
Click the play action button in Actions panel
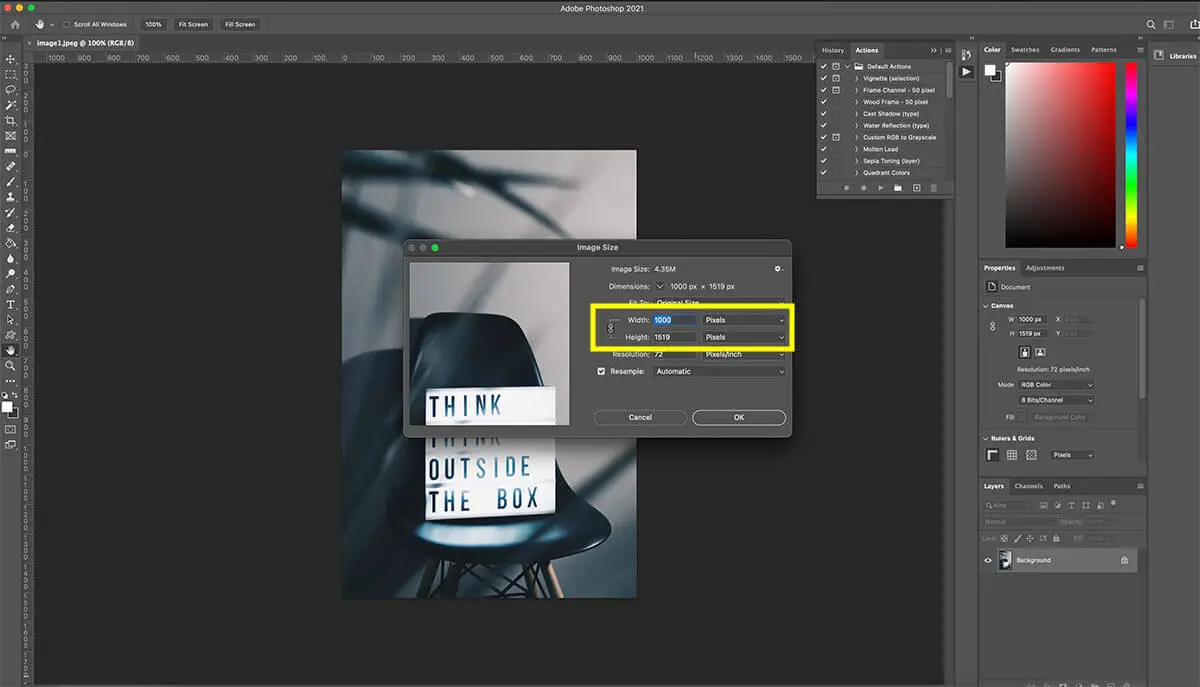(880, 188)
